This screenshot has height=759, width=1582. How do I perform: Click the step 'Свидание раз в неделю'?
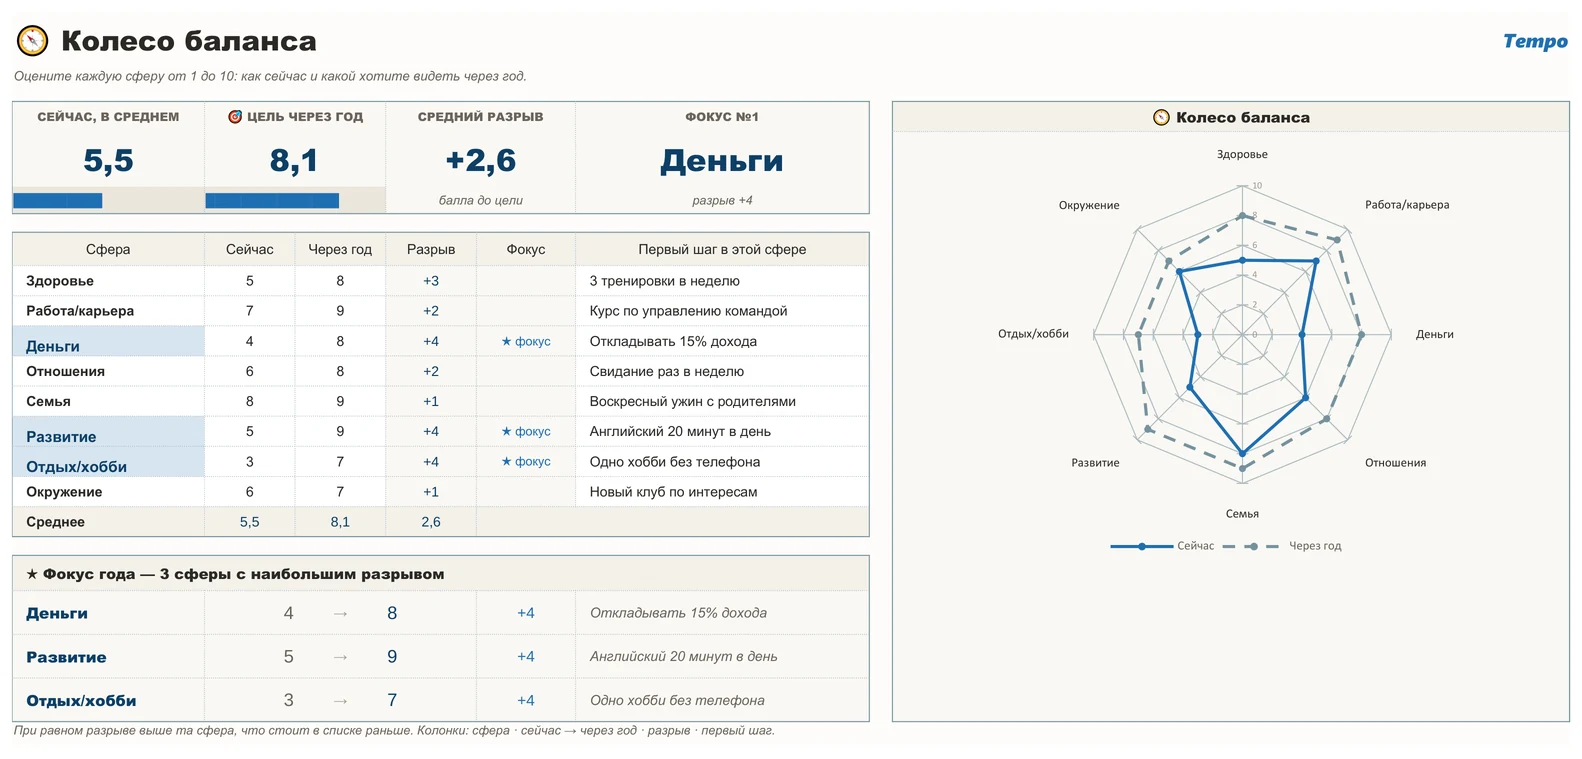[x=667, y=371]
